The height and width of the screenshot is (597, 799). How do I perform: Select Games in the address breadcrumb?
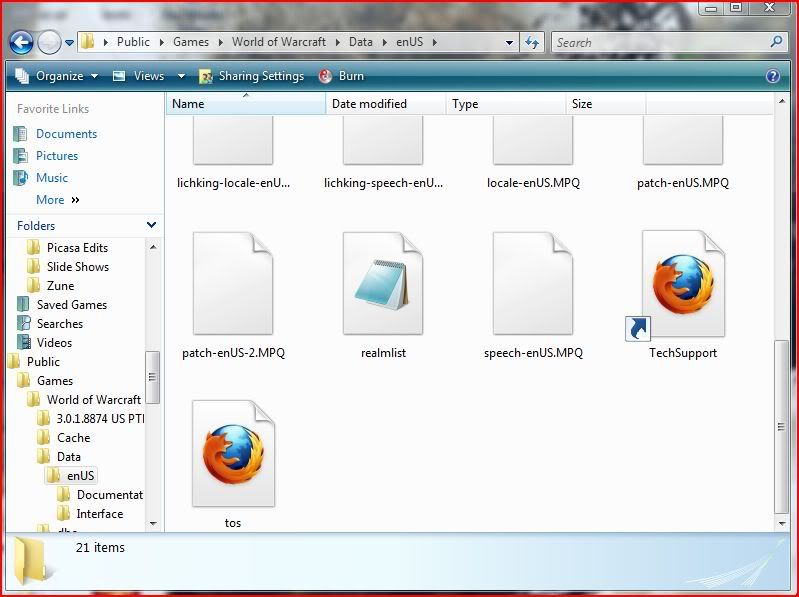pos(191,42)
